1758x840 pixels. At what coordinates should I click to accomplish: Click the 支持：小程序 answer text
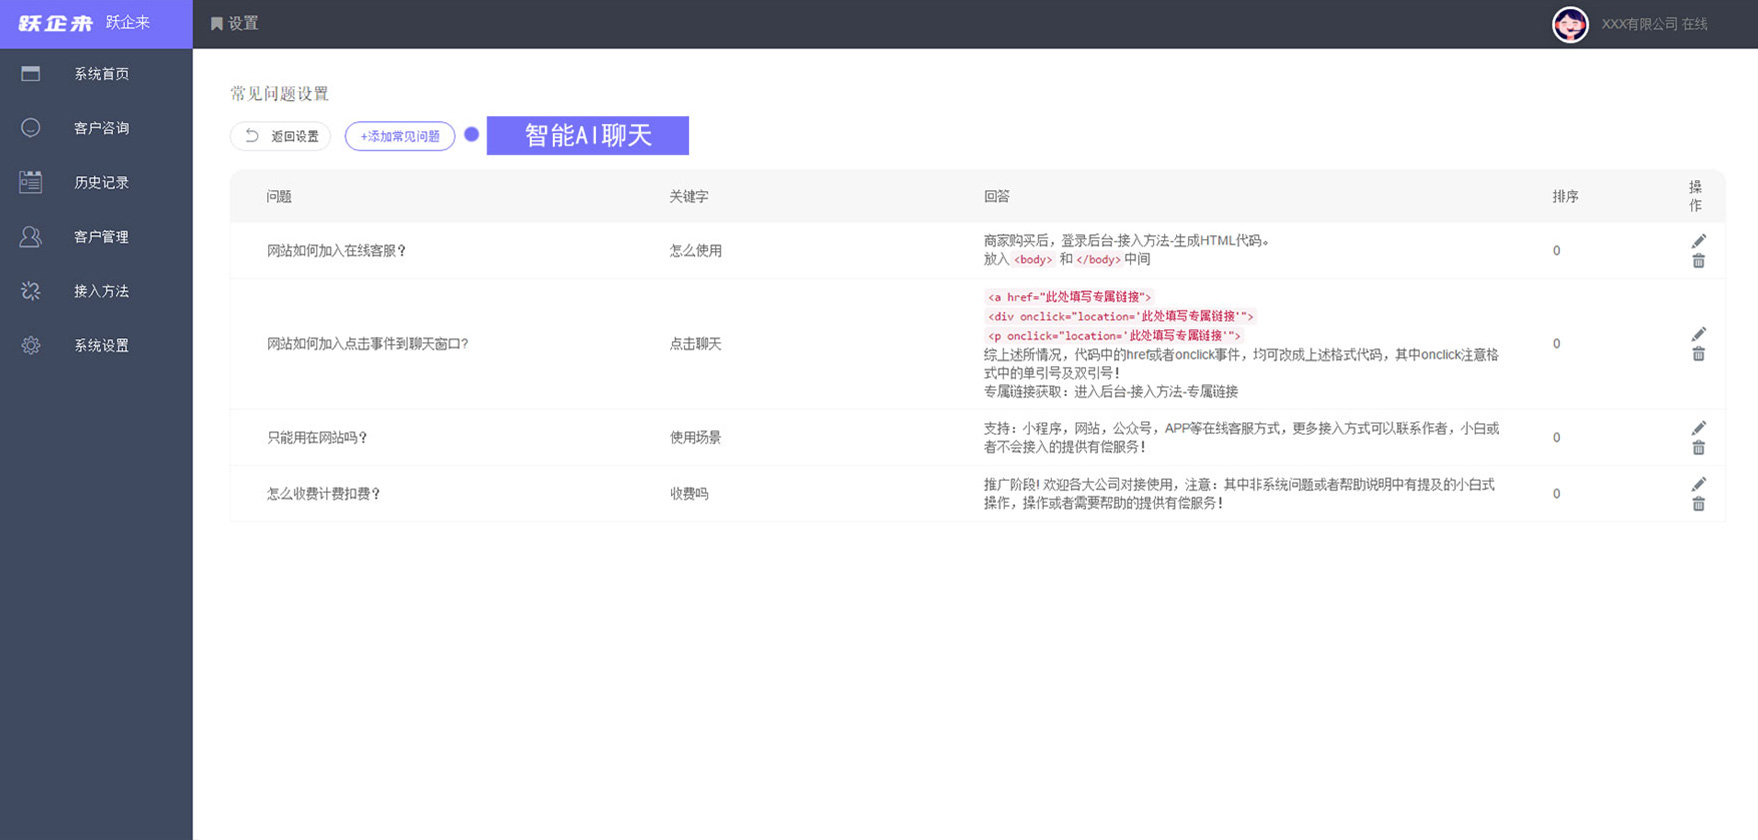point(1241,437)
